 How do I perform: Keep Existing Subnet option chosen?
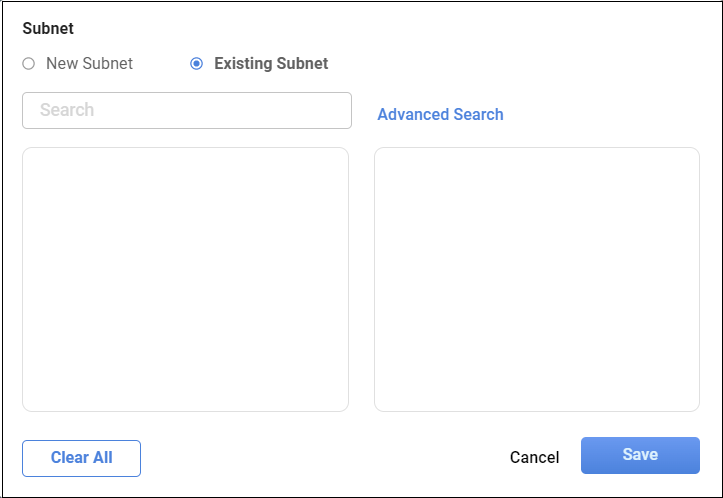click(x=196, y=63)
